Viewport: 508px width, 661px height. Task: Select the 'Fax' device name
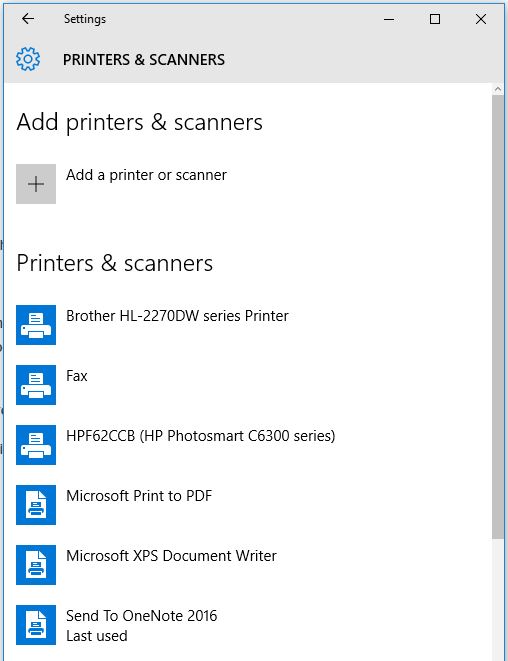tap(77, 376)
